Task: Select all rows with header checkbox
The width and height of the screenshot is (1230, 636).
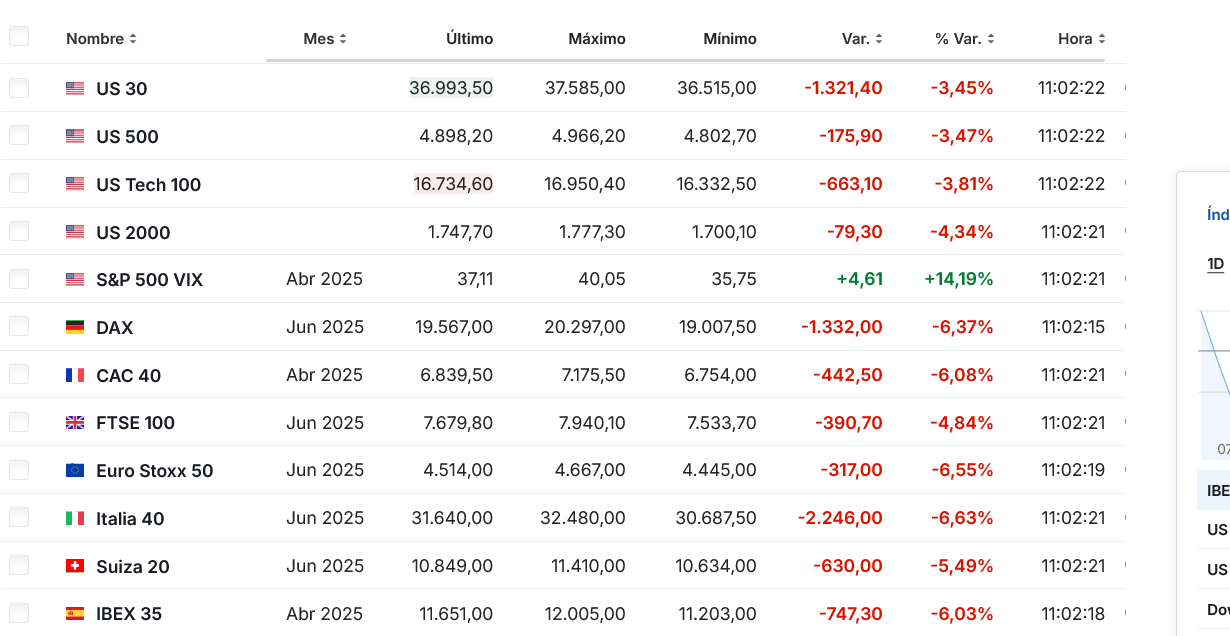Action: pyautogui.click(x=19, y=37)
